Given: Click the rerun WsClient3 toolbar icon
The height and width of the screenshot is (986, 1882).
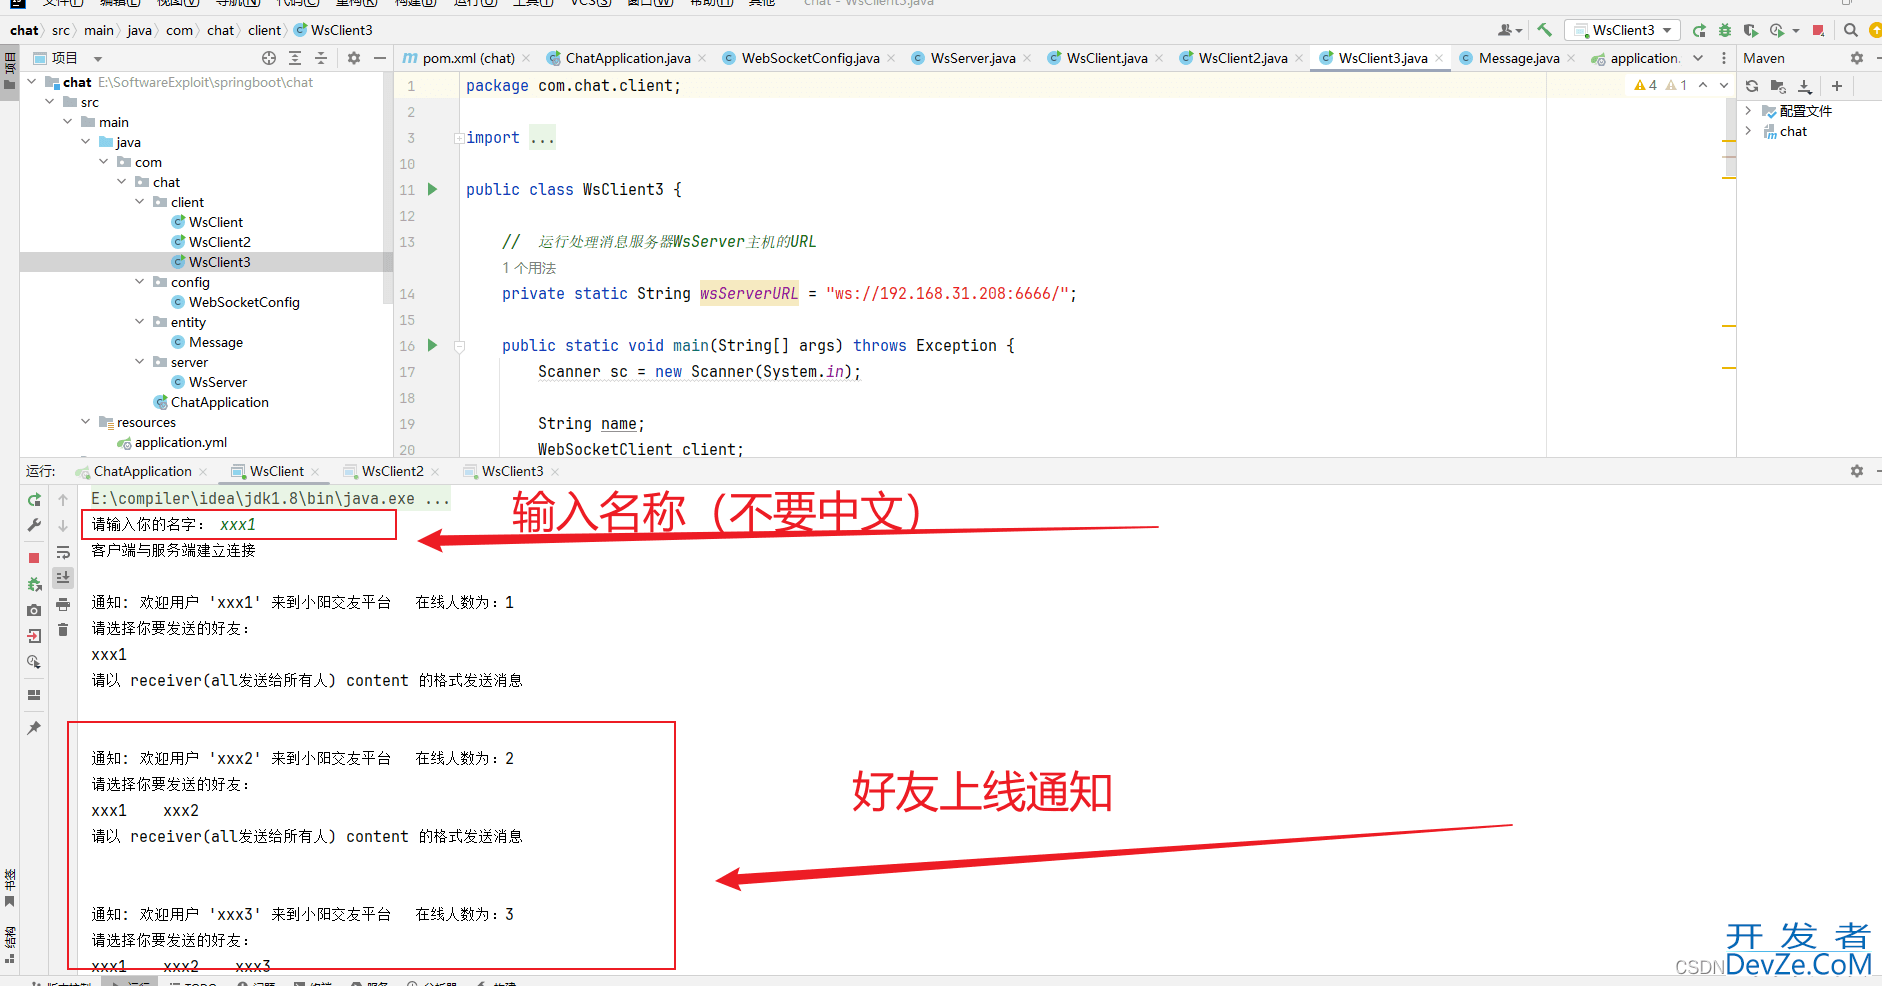Looking at the screenshot, I should pos(1699,30).
